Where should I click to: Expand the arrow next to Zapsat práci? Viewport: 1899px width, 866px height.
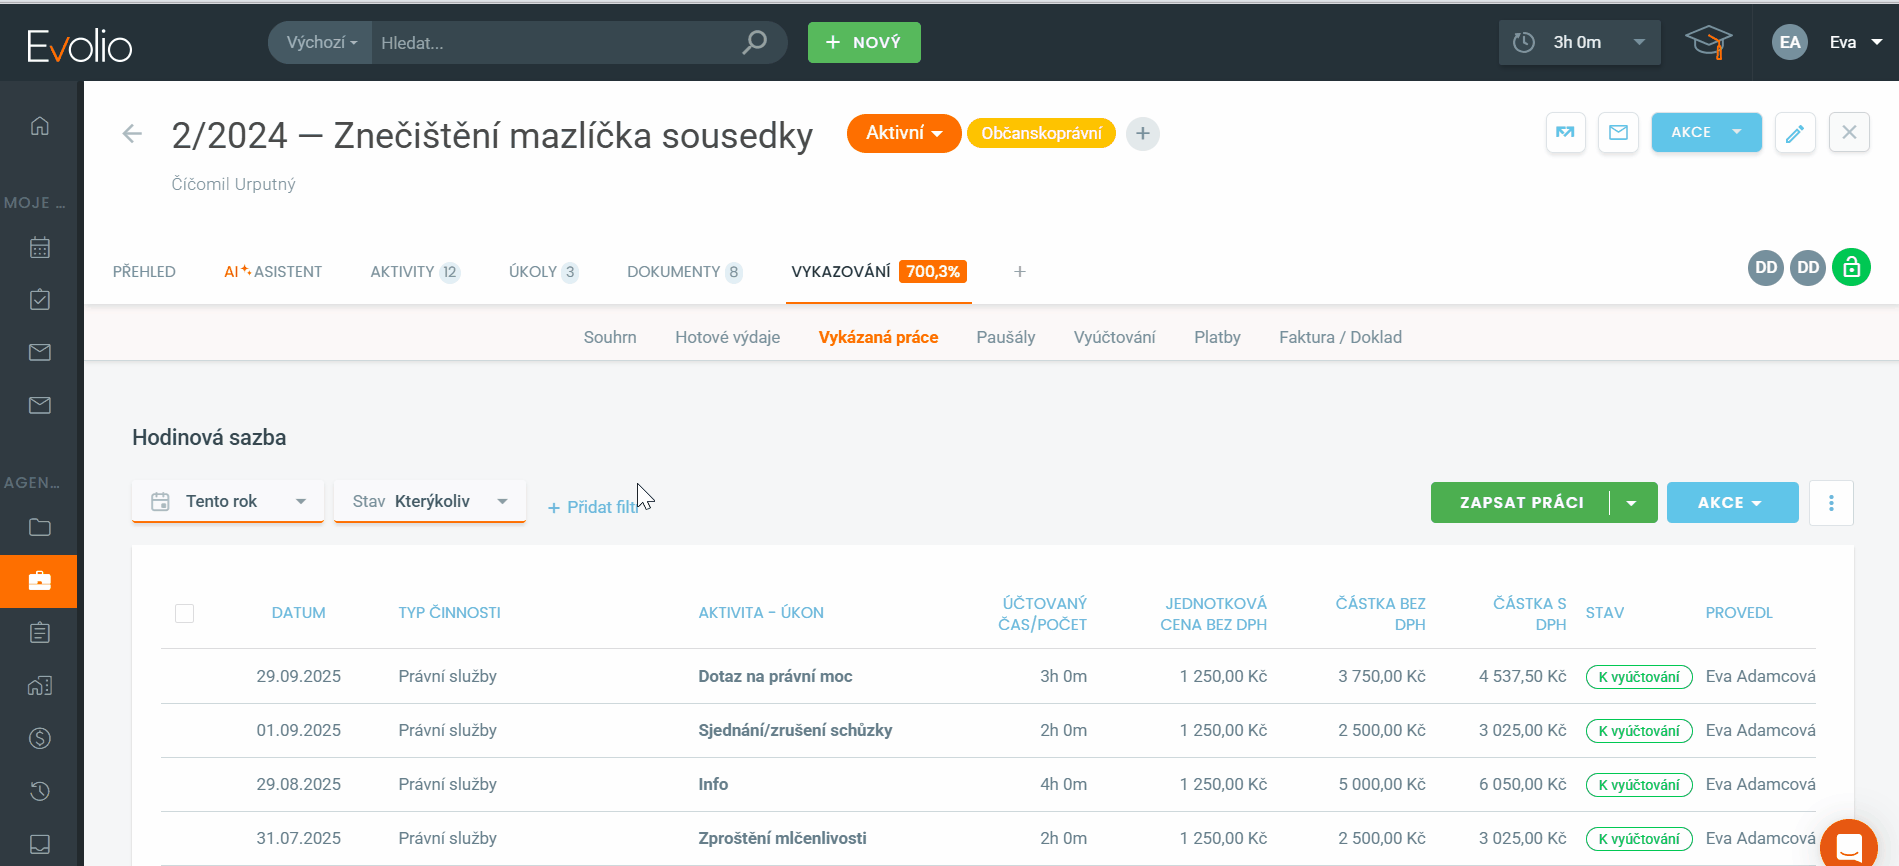tap(1632, 503)
